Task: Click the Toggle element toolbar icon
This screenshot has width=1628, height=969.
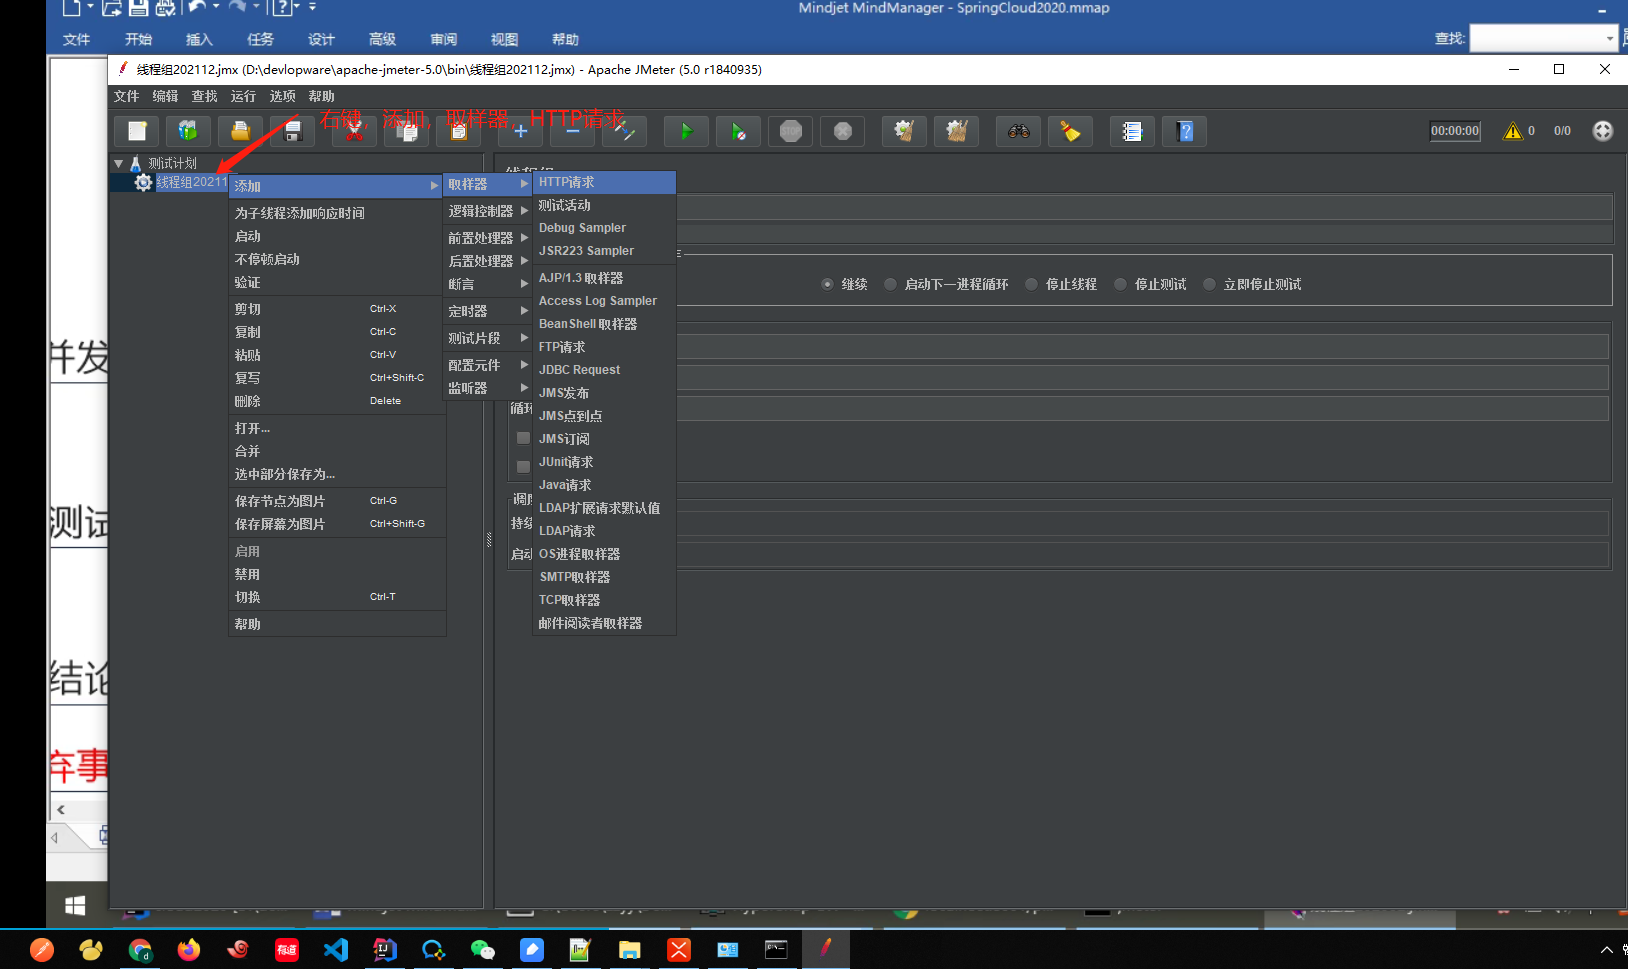Action: pyautogui.click(x=624, y=131)
